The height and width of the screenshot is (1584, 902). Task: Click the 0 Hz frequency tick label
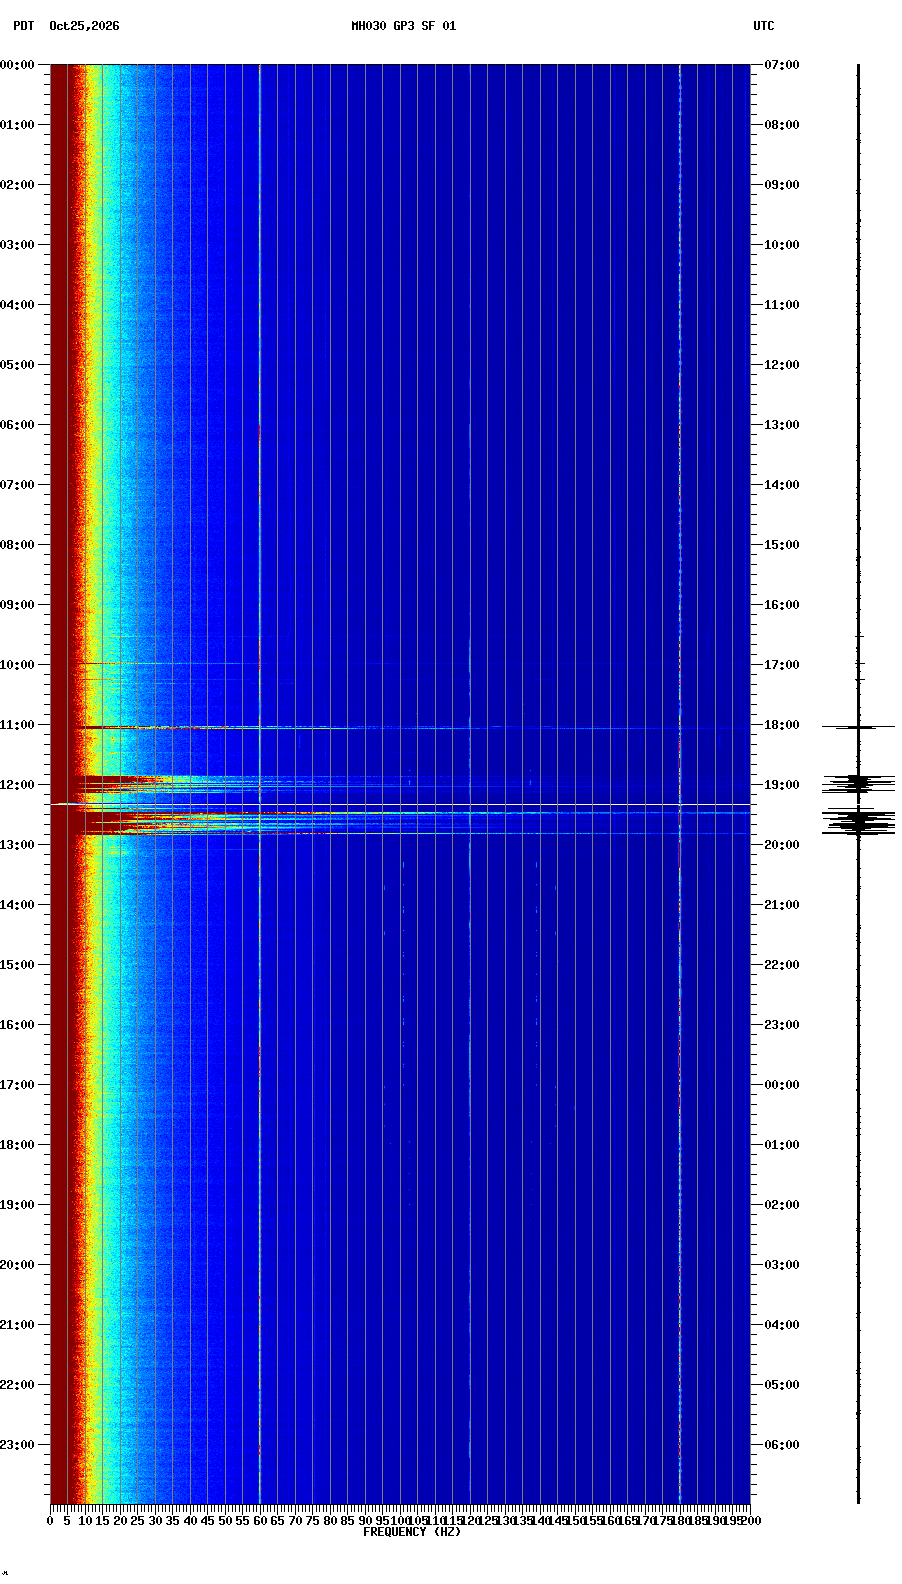(50, 1521)
